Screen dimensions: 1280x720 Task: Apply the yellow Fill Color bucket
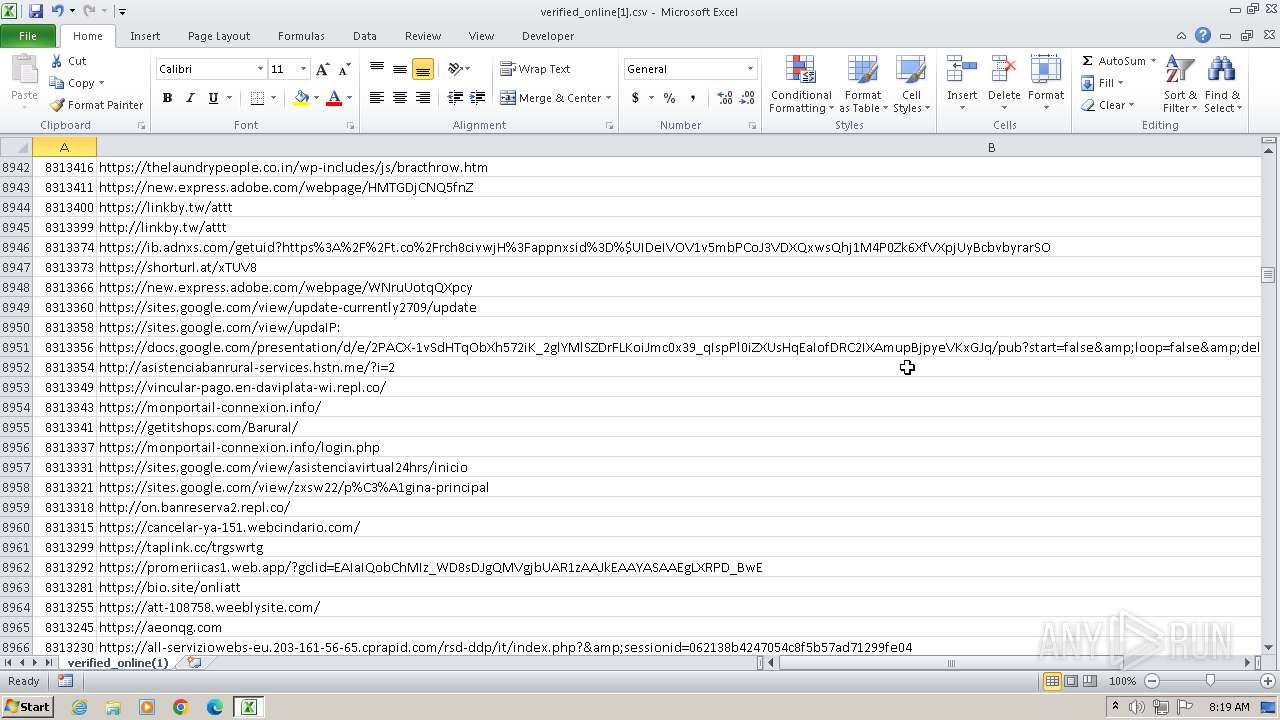point(301,98)
